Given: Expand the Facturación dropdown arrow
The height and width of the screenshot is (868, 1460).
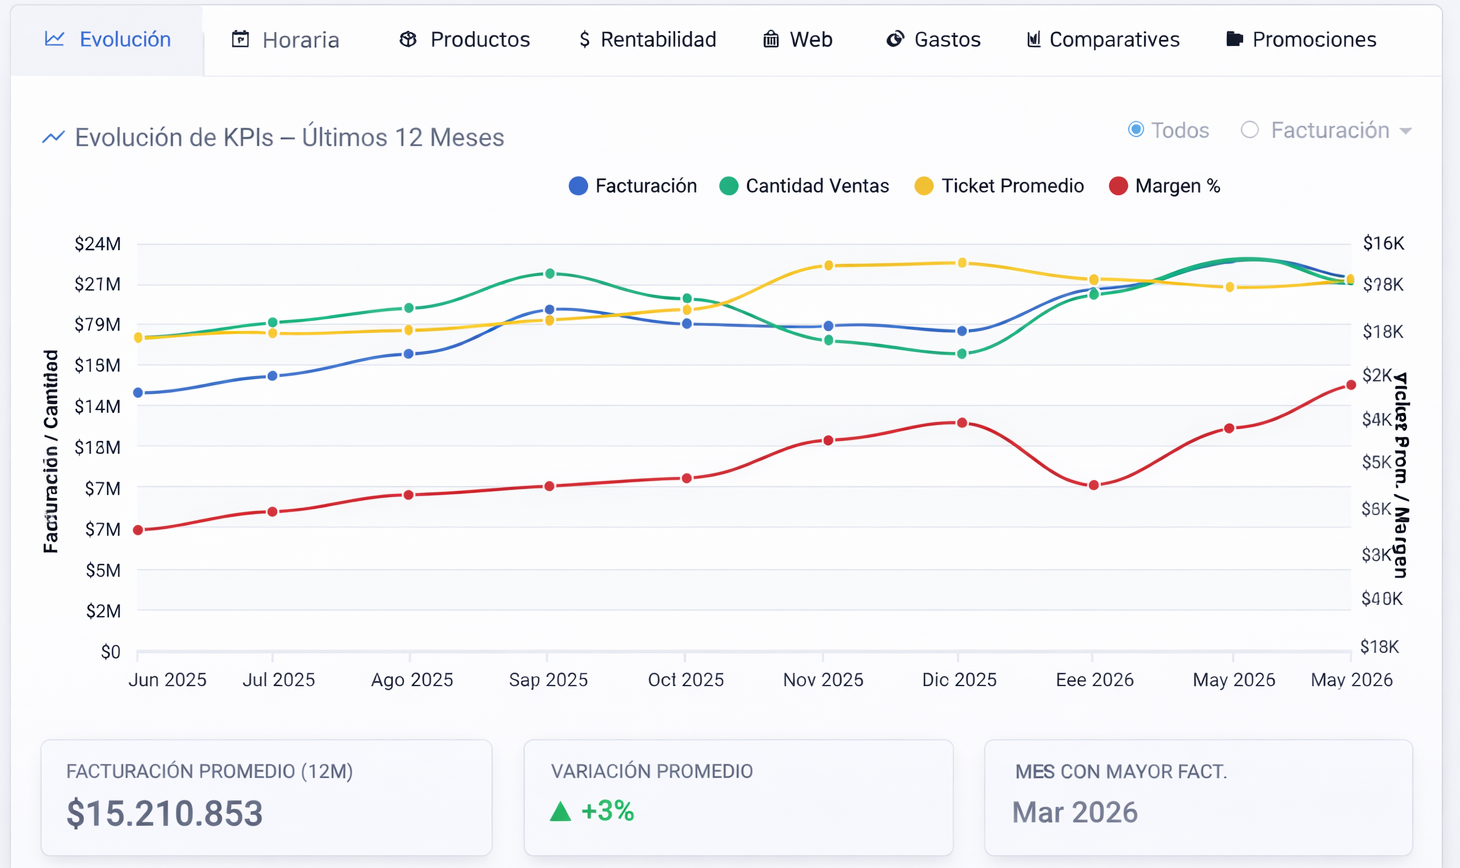Looking at the screenshot, I should coord(1406,131).
